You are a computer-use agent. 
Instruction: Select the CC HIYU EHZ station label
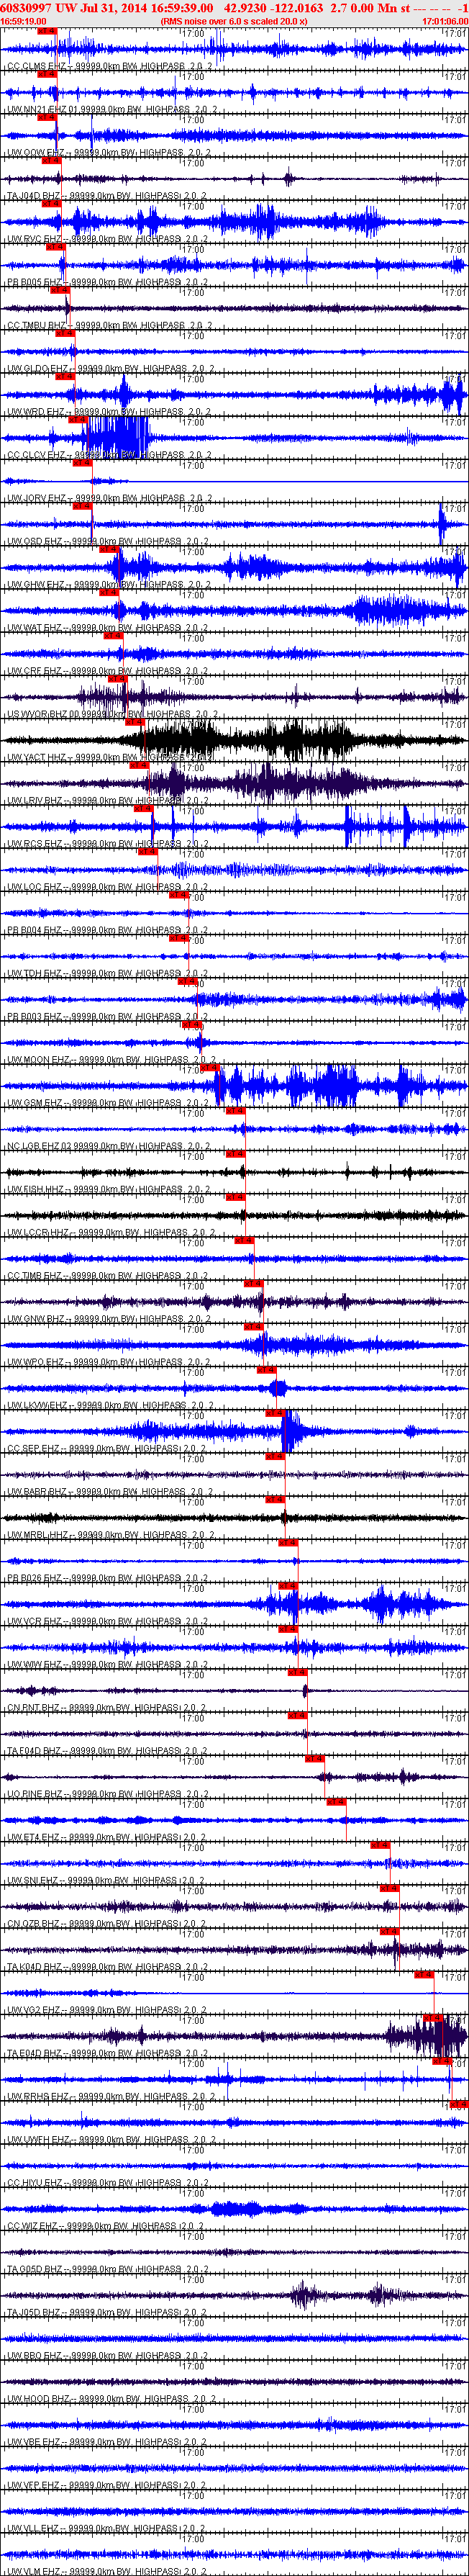(109, 2182)
